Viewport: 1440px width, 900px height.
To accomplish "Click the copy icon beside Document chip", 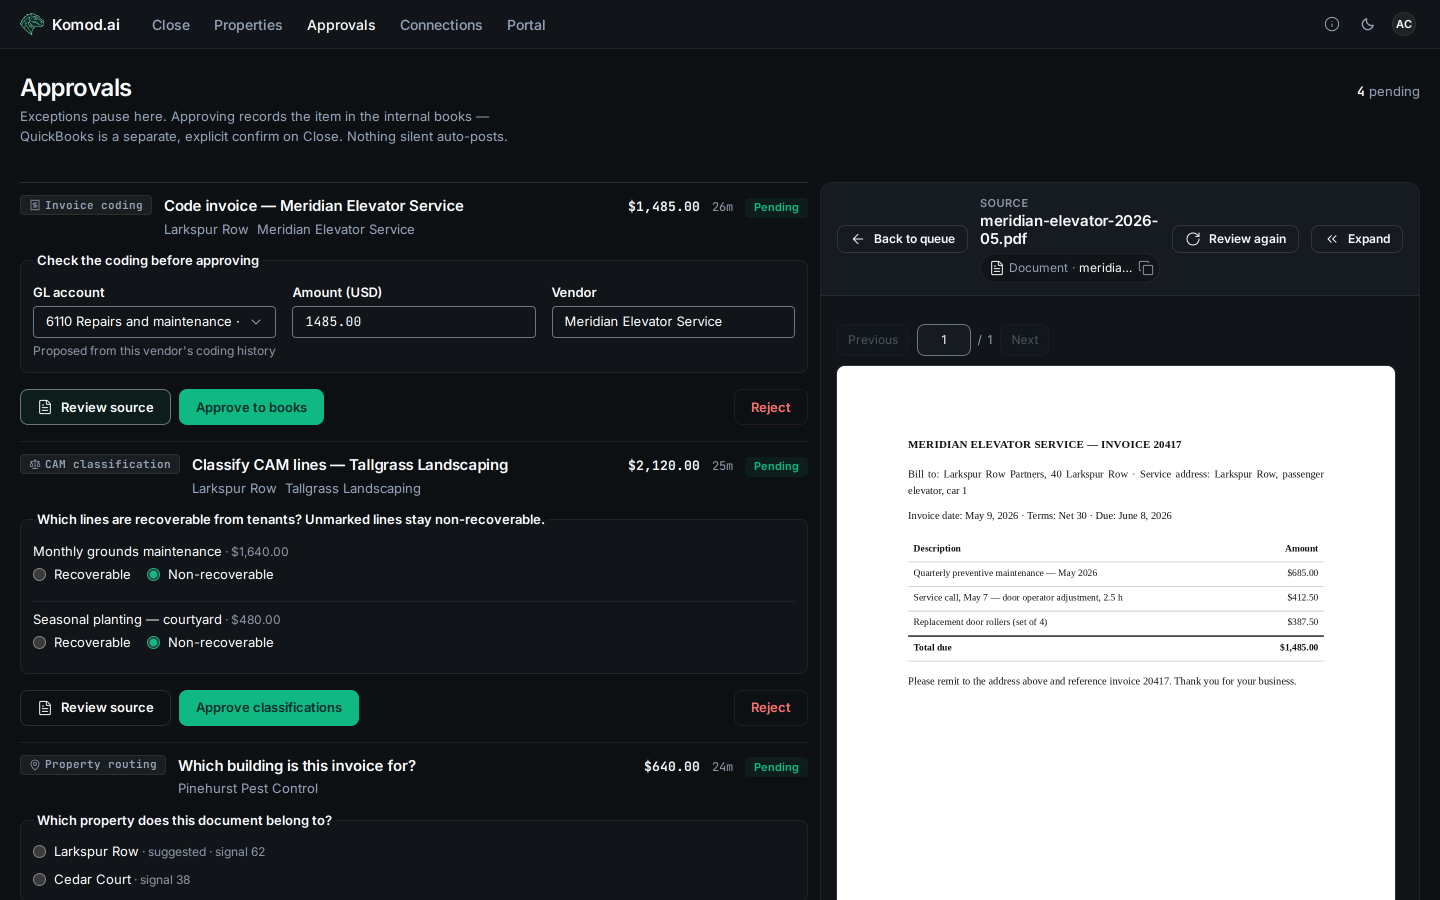I will pos(1146,268).
